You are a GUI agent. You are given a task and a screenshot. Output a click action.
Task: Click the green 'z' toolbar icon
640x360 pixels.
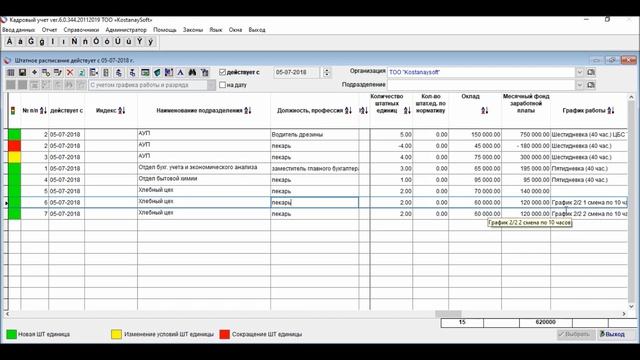[x=82, y=73]
